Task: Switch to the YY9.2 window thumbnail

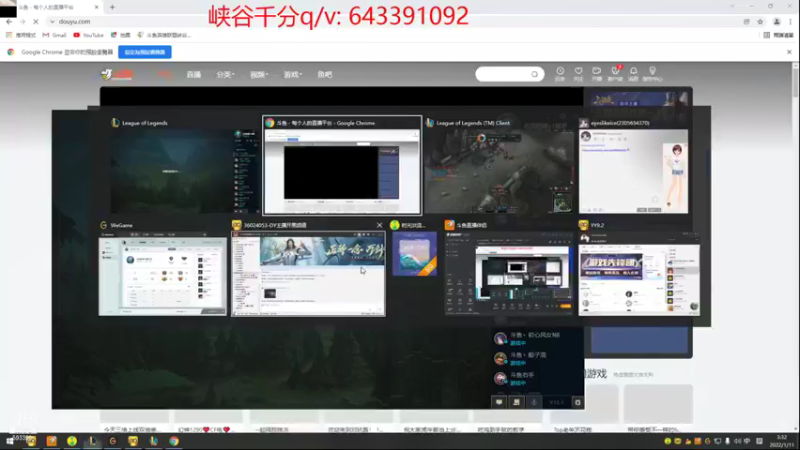Action: pos(639,273)
